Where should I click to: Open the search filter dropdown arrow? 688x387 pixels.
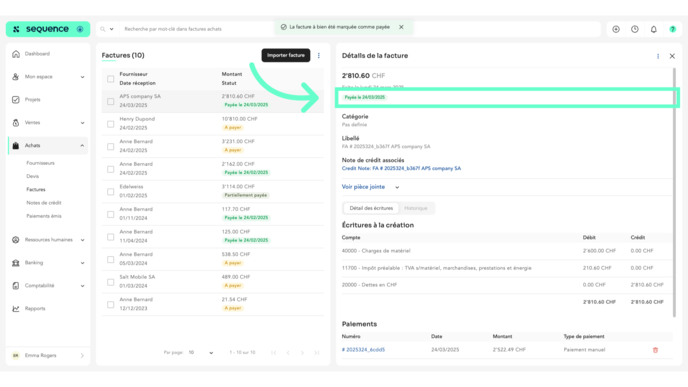pos(111,29)
